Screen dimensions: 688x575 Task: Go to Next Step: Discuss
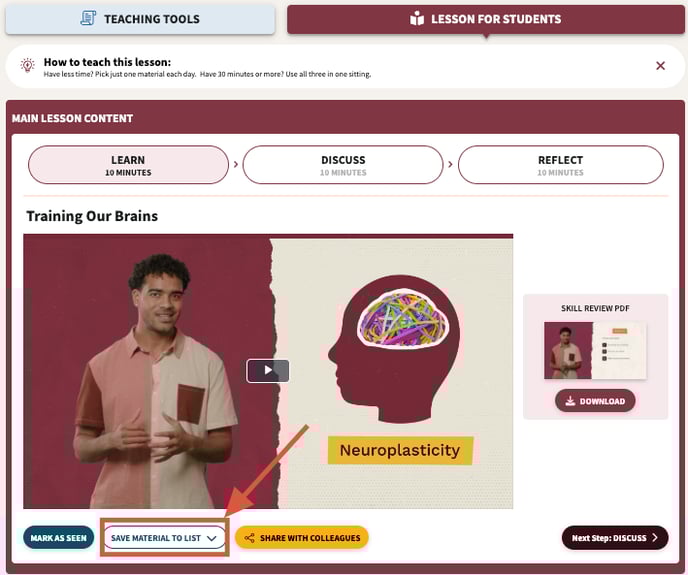coord(615,538)
